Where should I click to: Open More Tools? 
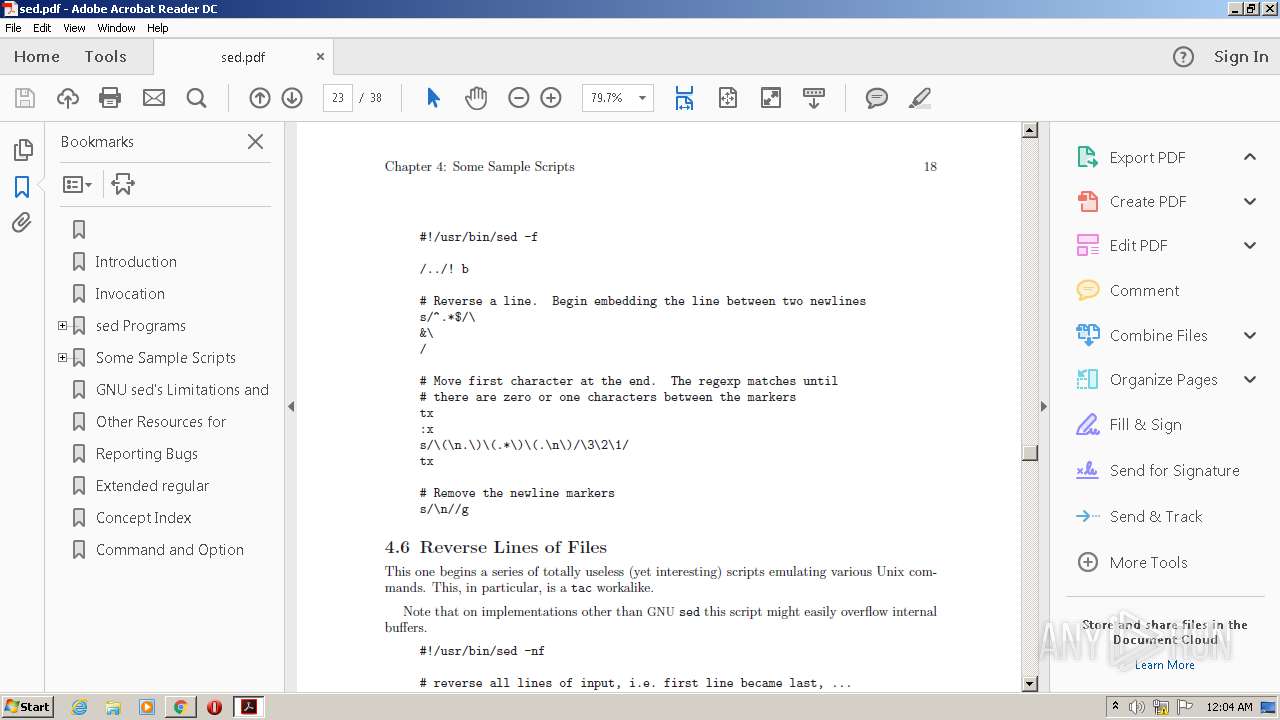pos(1148,563)
